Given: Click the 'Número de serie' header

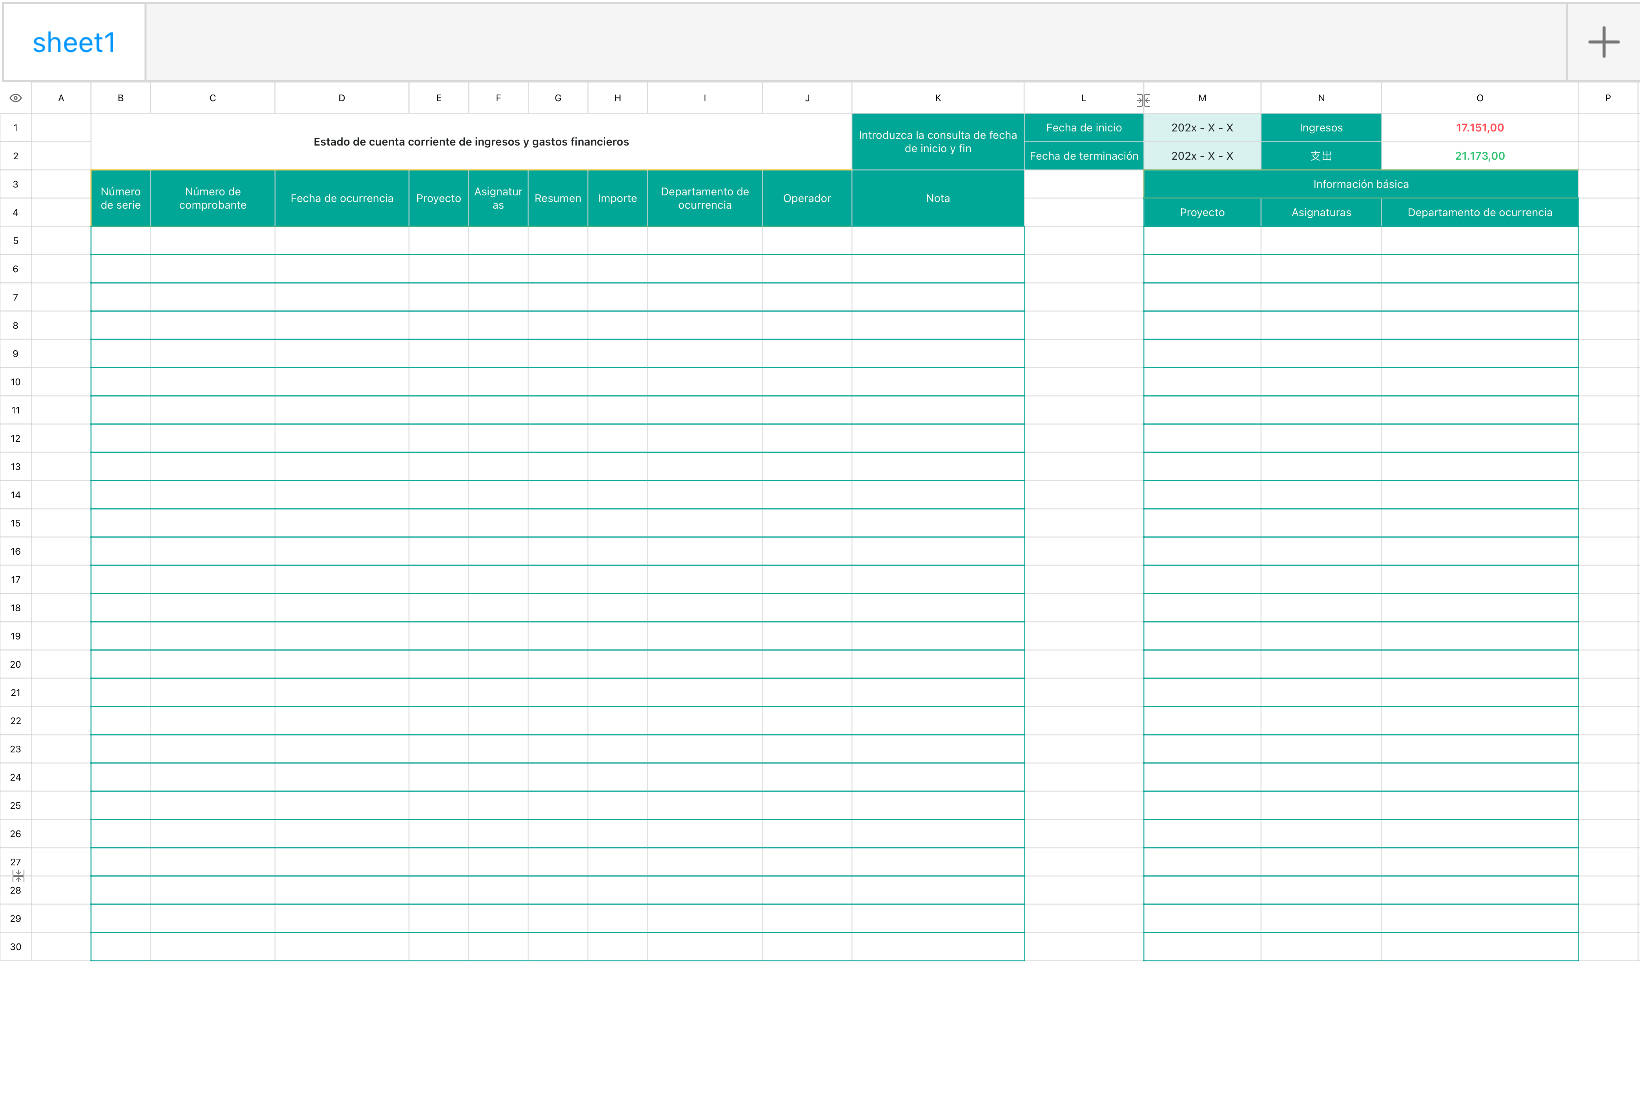Looking at the screenshot, I should click(121, 198).
